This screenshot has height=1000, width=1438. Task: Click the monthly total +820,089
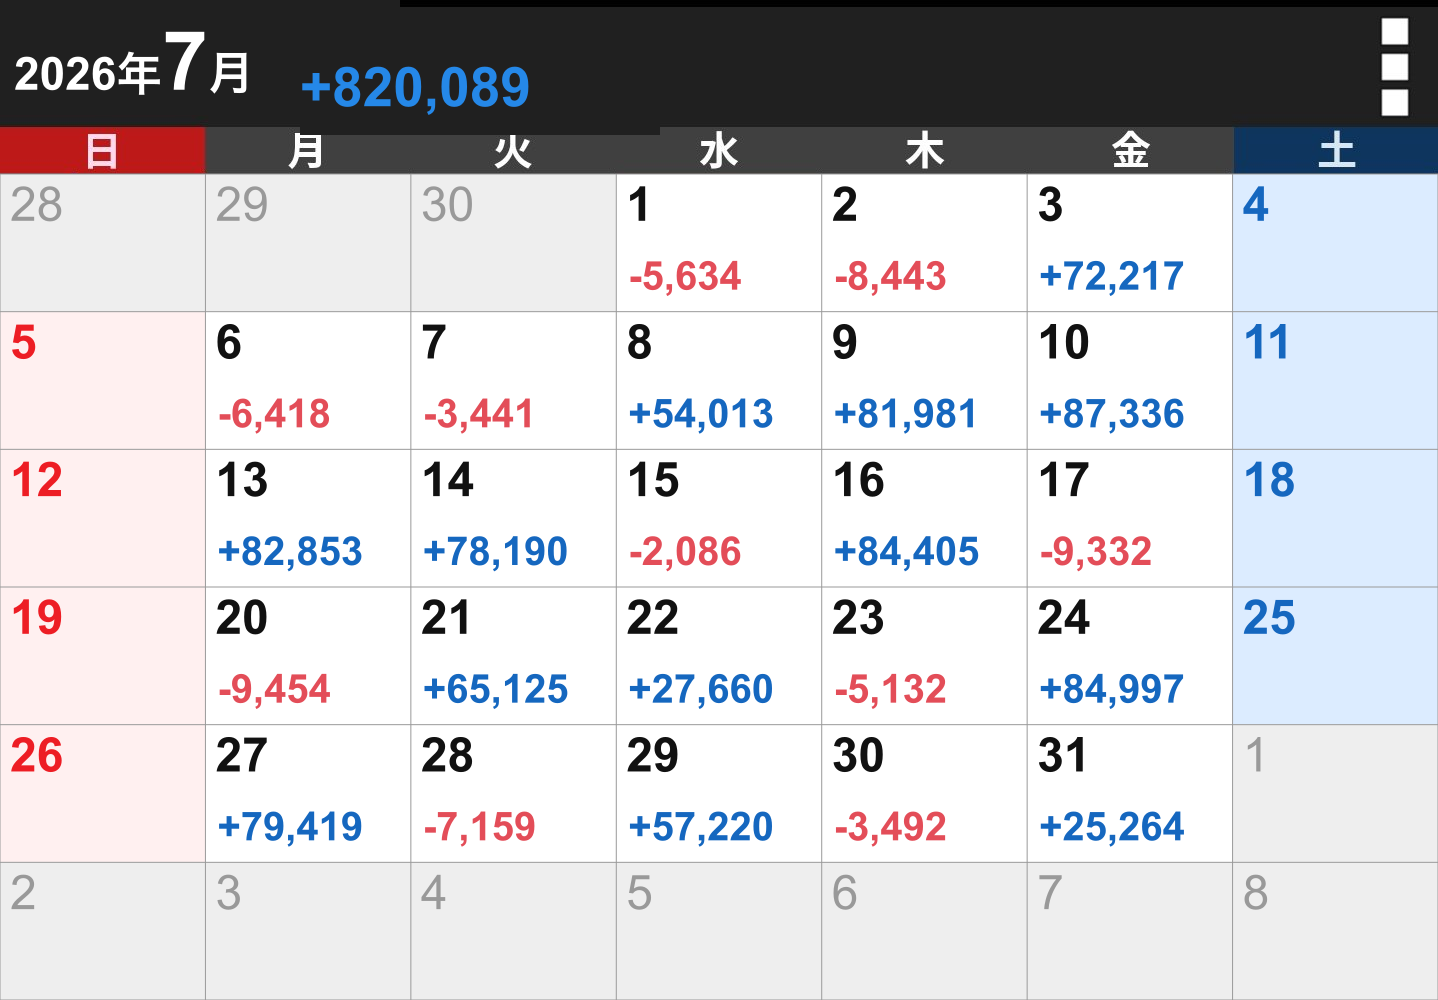click(415, 87)
